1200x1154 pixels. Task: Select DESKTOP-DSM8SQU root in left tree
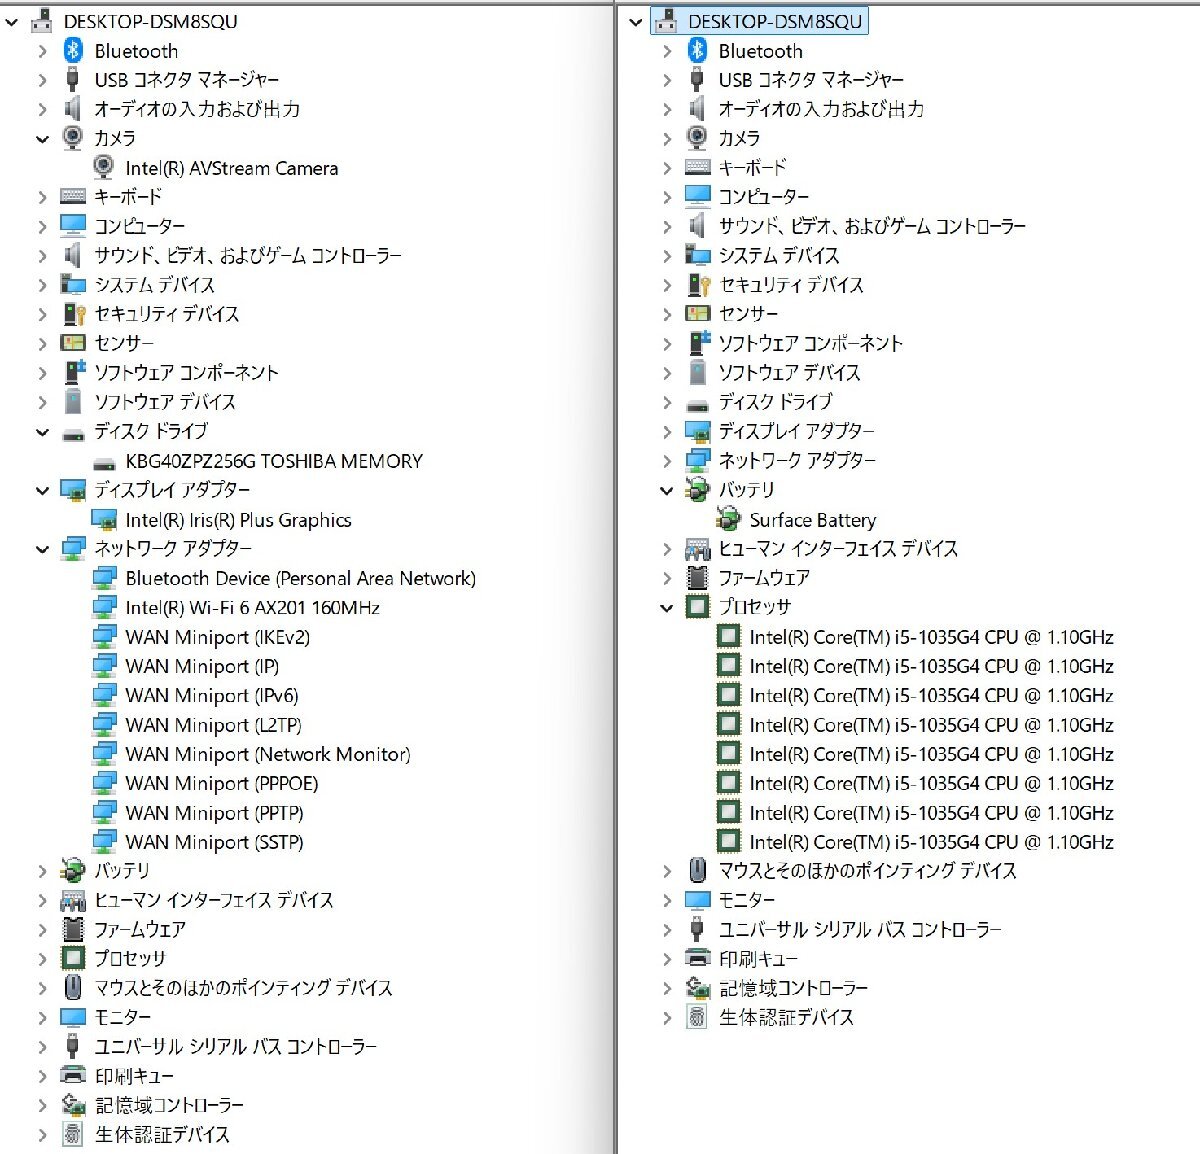coord(150,21)
